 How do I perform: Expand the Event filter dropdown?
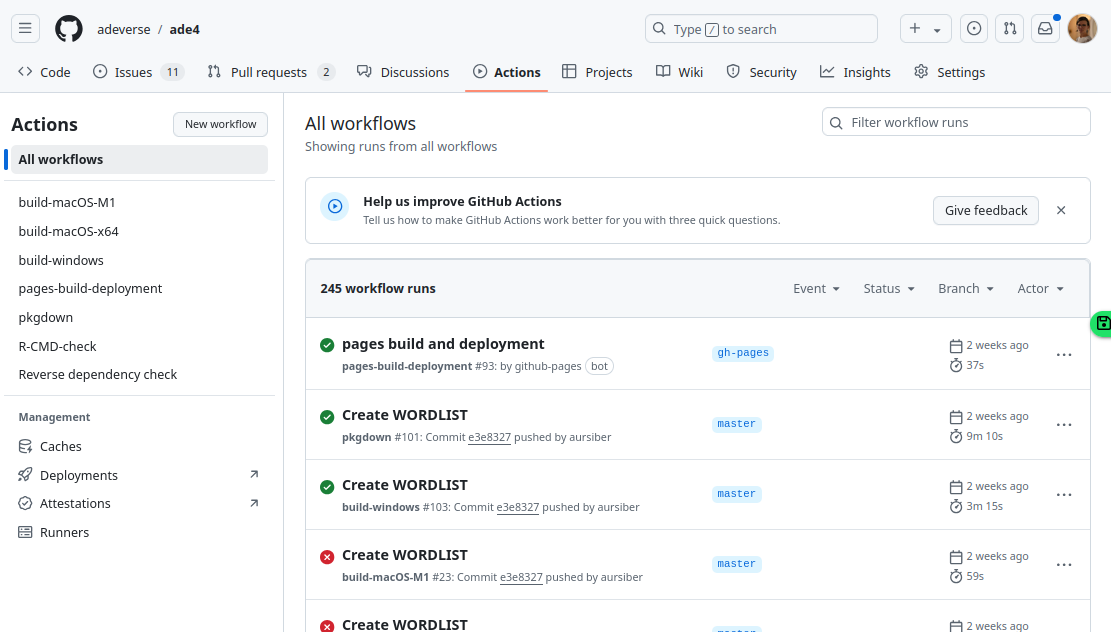point(816,288)
